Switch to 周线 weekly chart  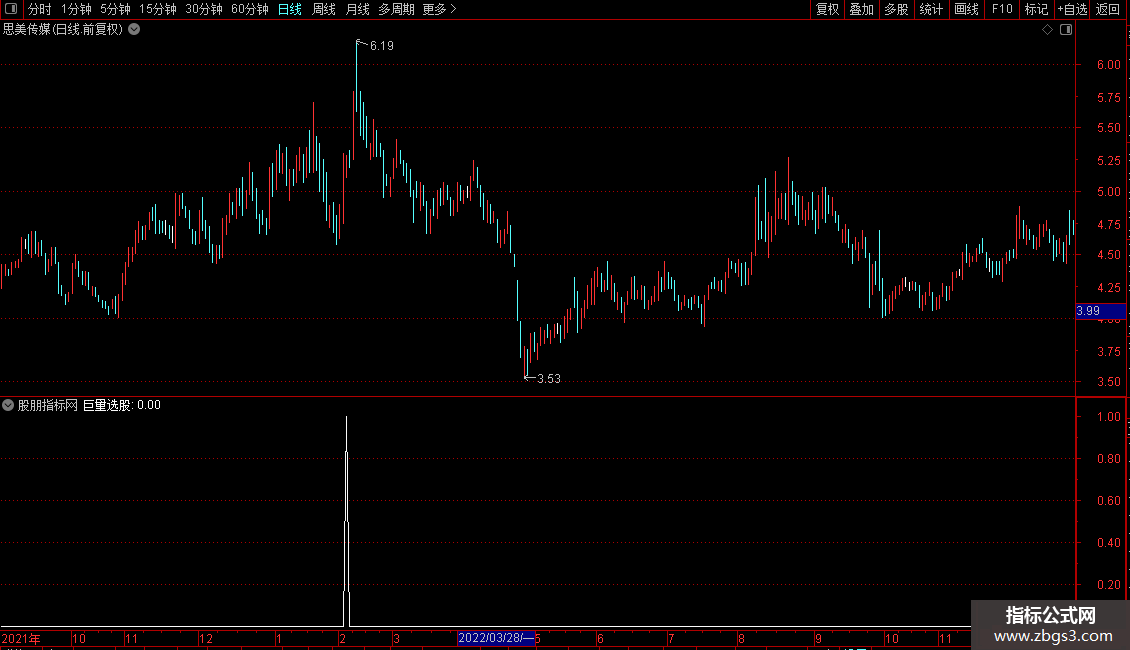tap(324, 9)
